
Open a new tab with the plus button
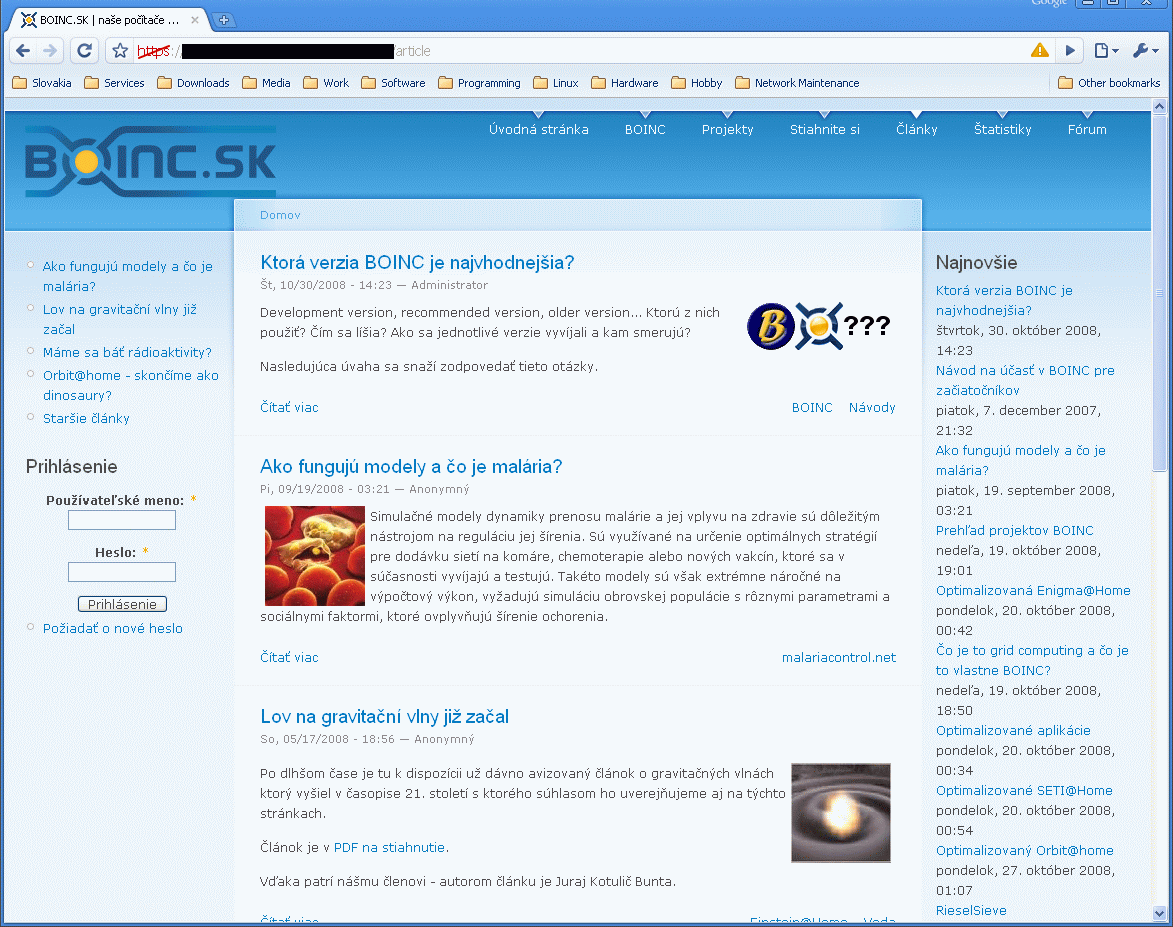point(224,20)
